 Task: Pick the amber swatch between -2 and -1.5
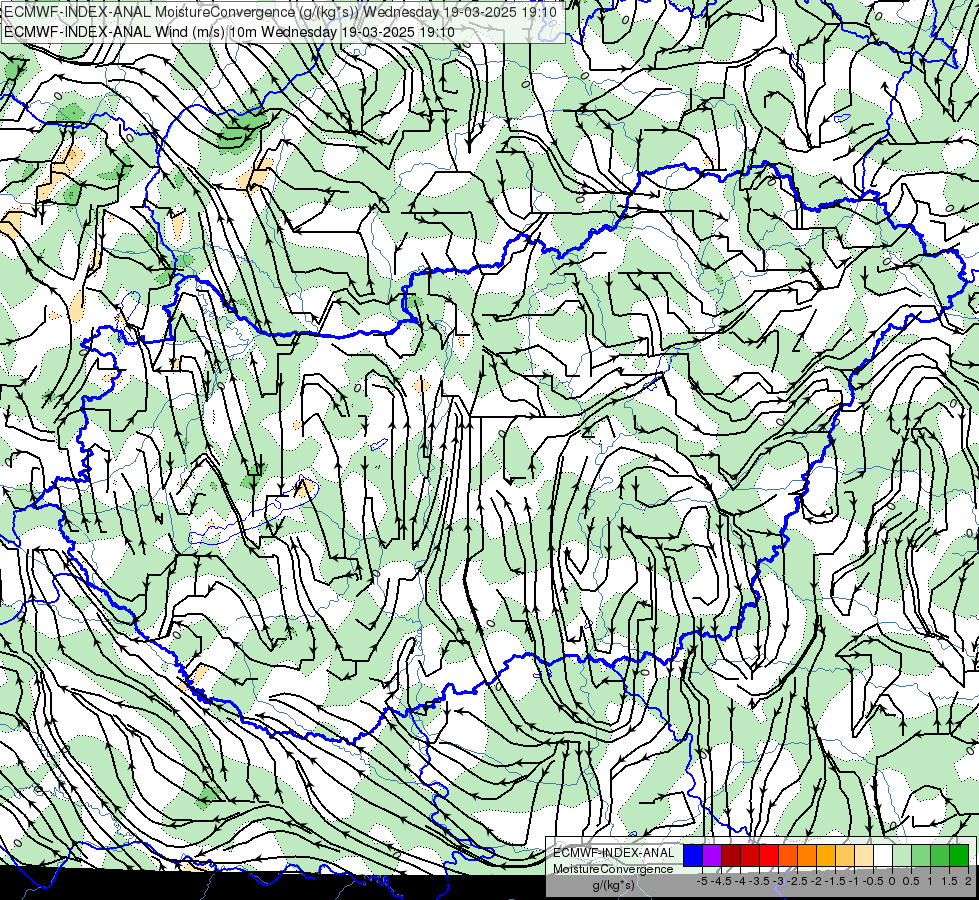point(826,855)
